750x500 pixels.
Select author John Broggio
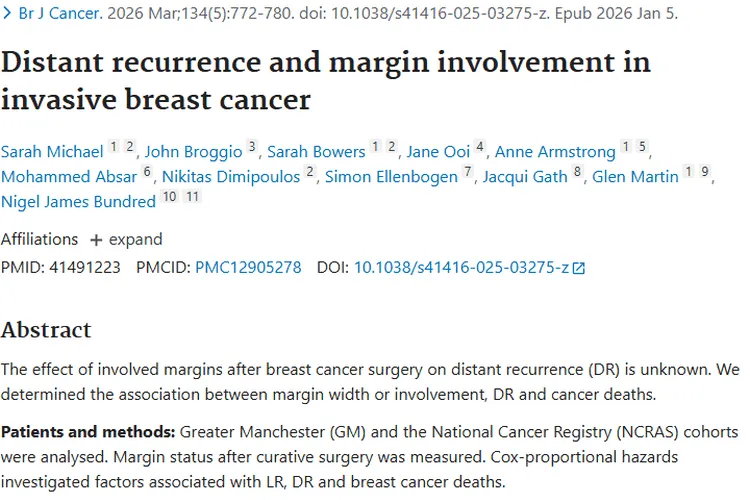tap(193, 152)
